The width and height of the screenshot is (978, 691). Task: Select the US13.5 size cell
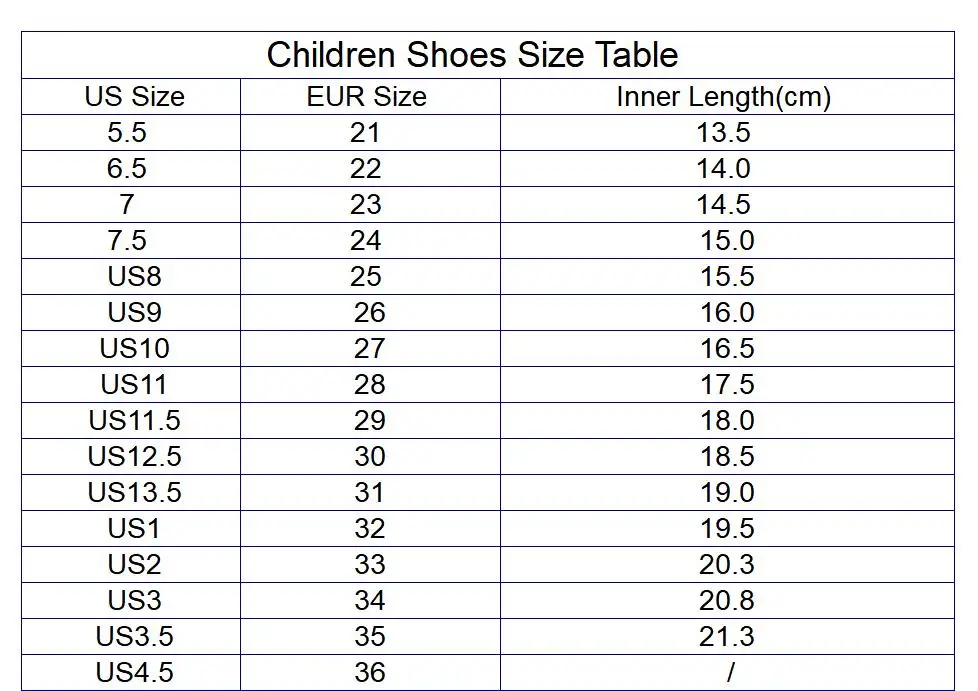click(134, 493)
